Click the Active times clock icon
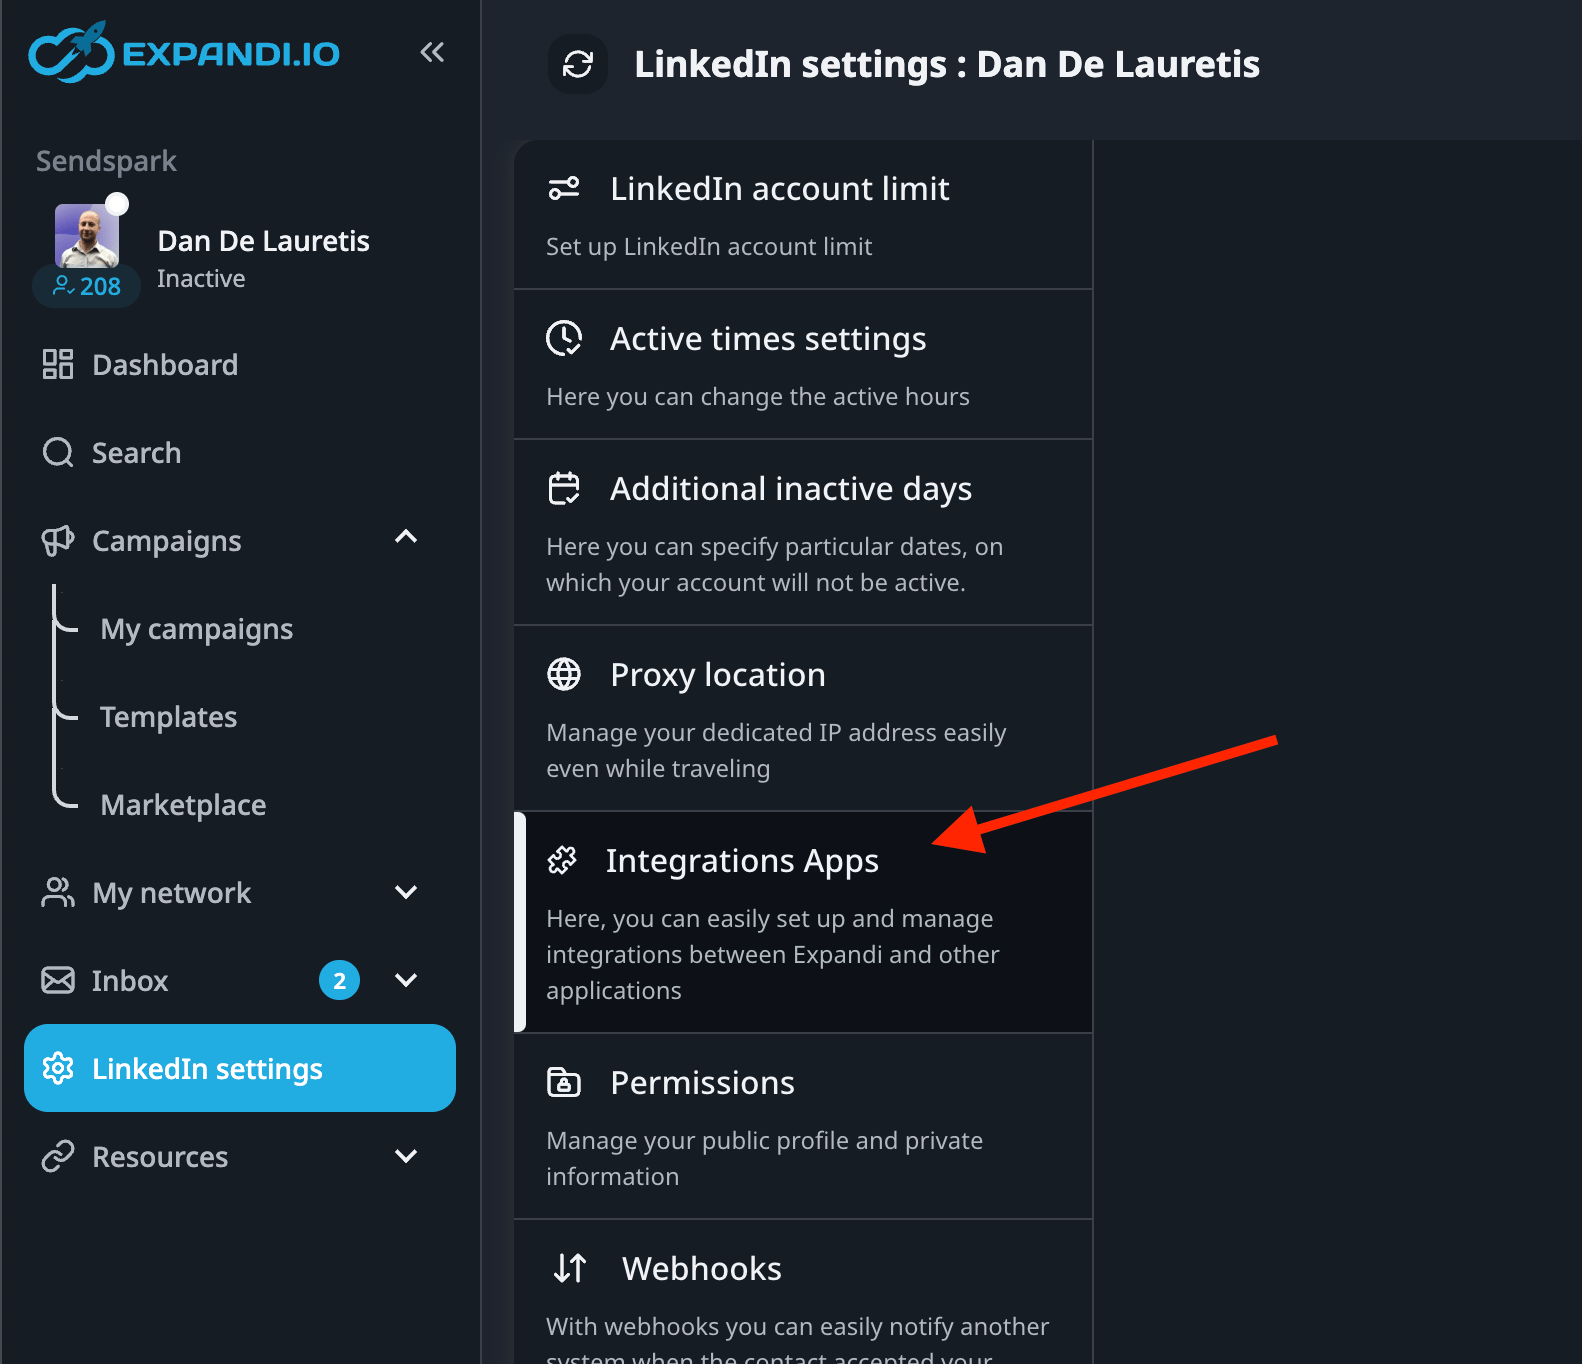Viewport: 1582px width, 1364px height. pos(564,338)
